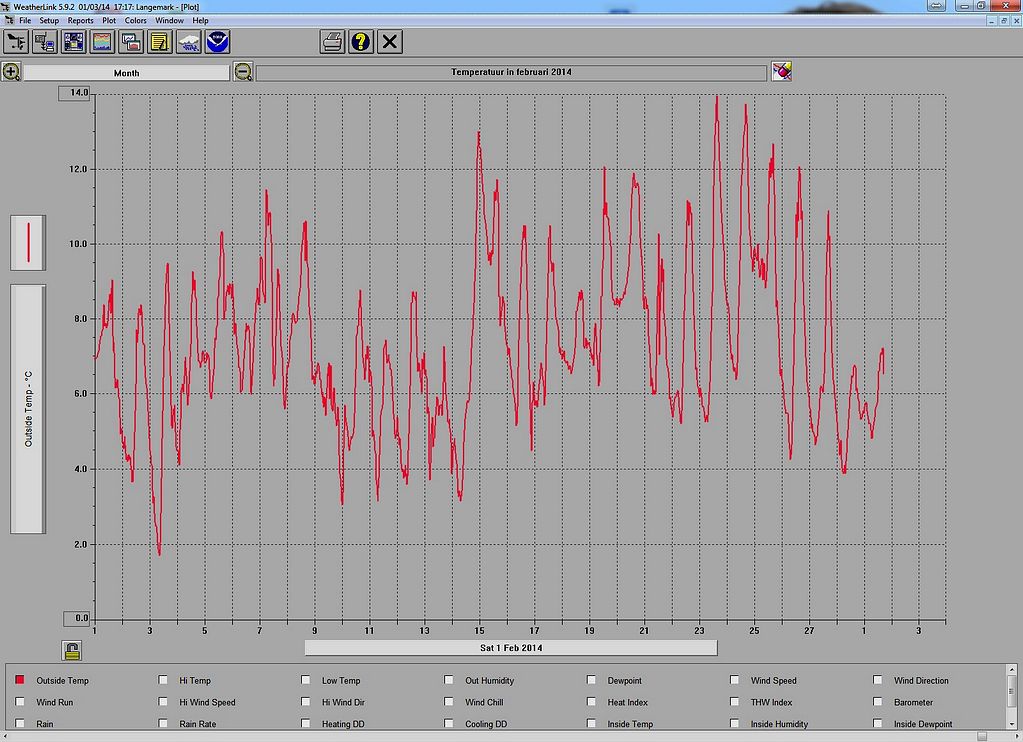
Task: Click the eraser icon beside the title
Action: click(x=781, y=71)
